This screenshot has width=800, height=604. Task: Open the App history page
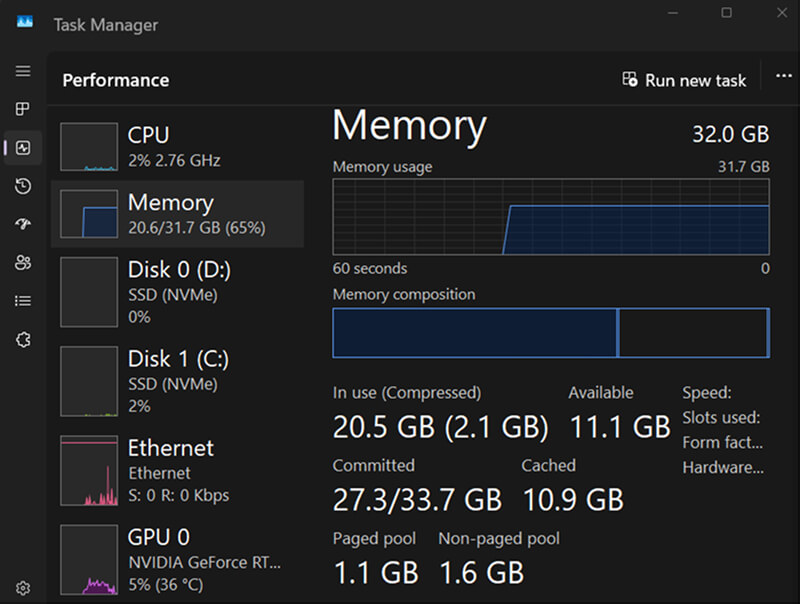click(23, 186)
